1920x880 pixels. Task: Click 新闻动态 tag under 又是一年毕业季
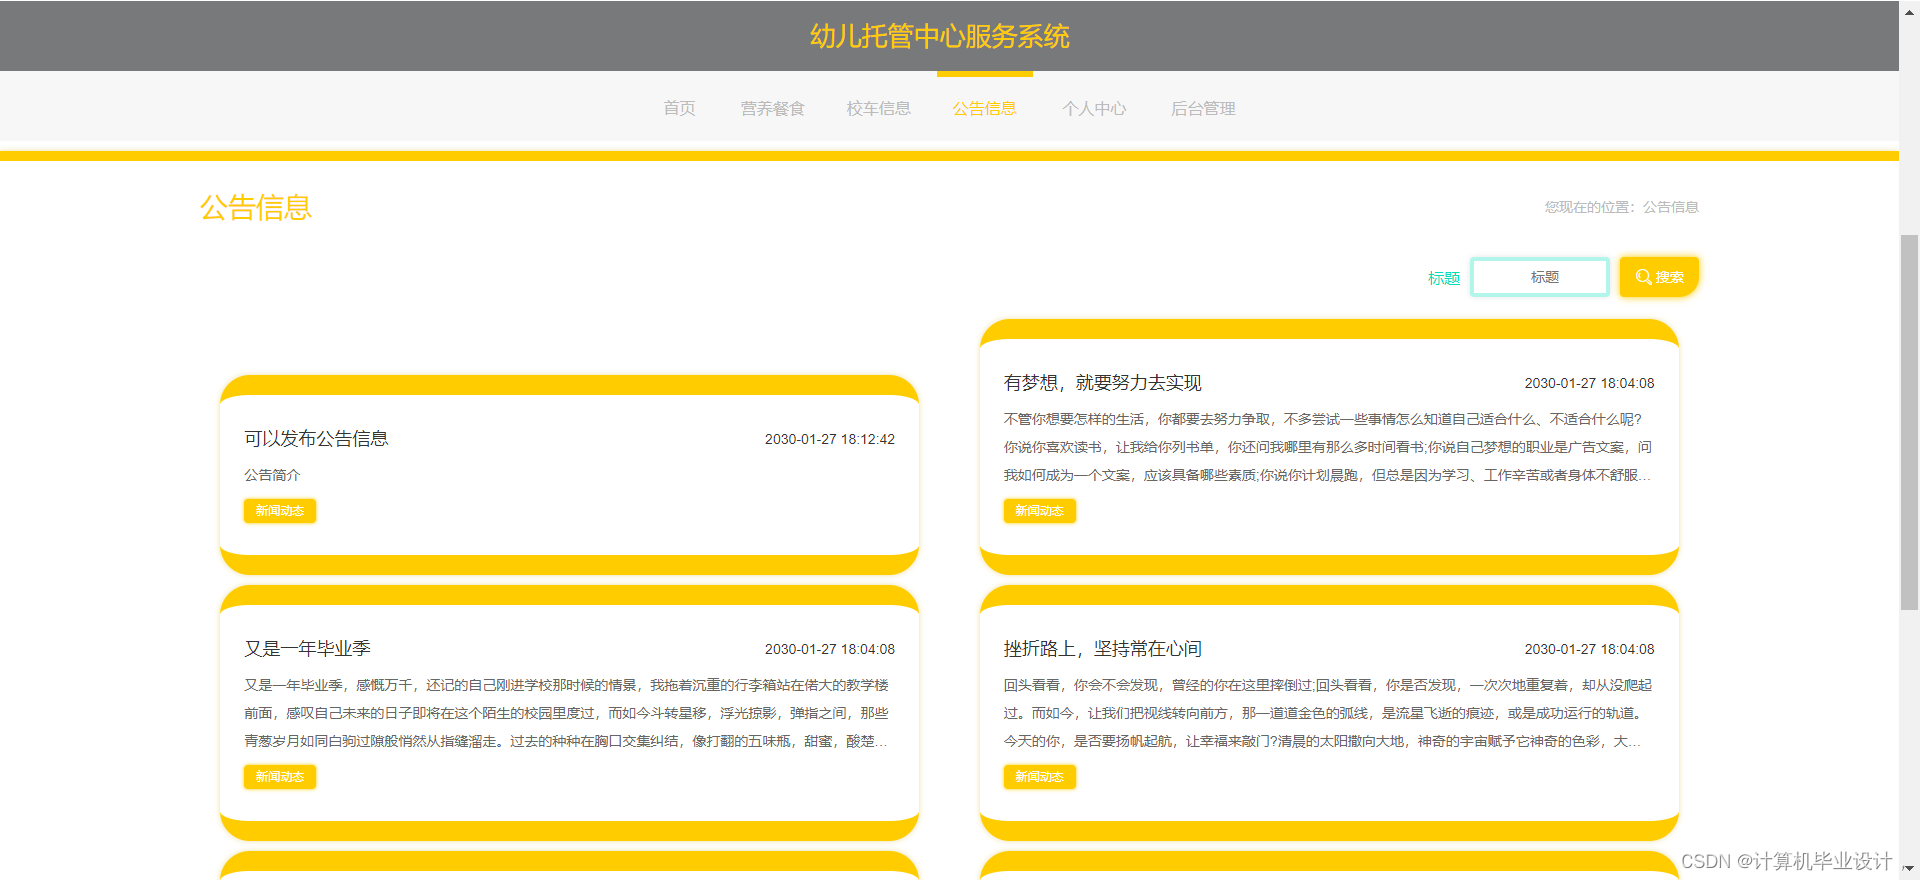click(280, 777)
